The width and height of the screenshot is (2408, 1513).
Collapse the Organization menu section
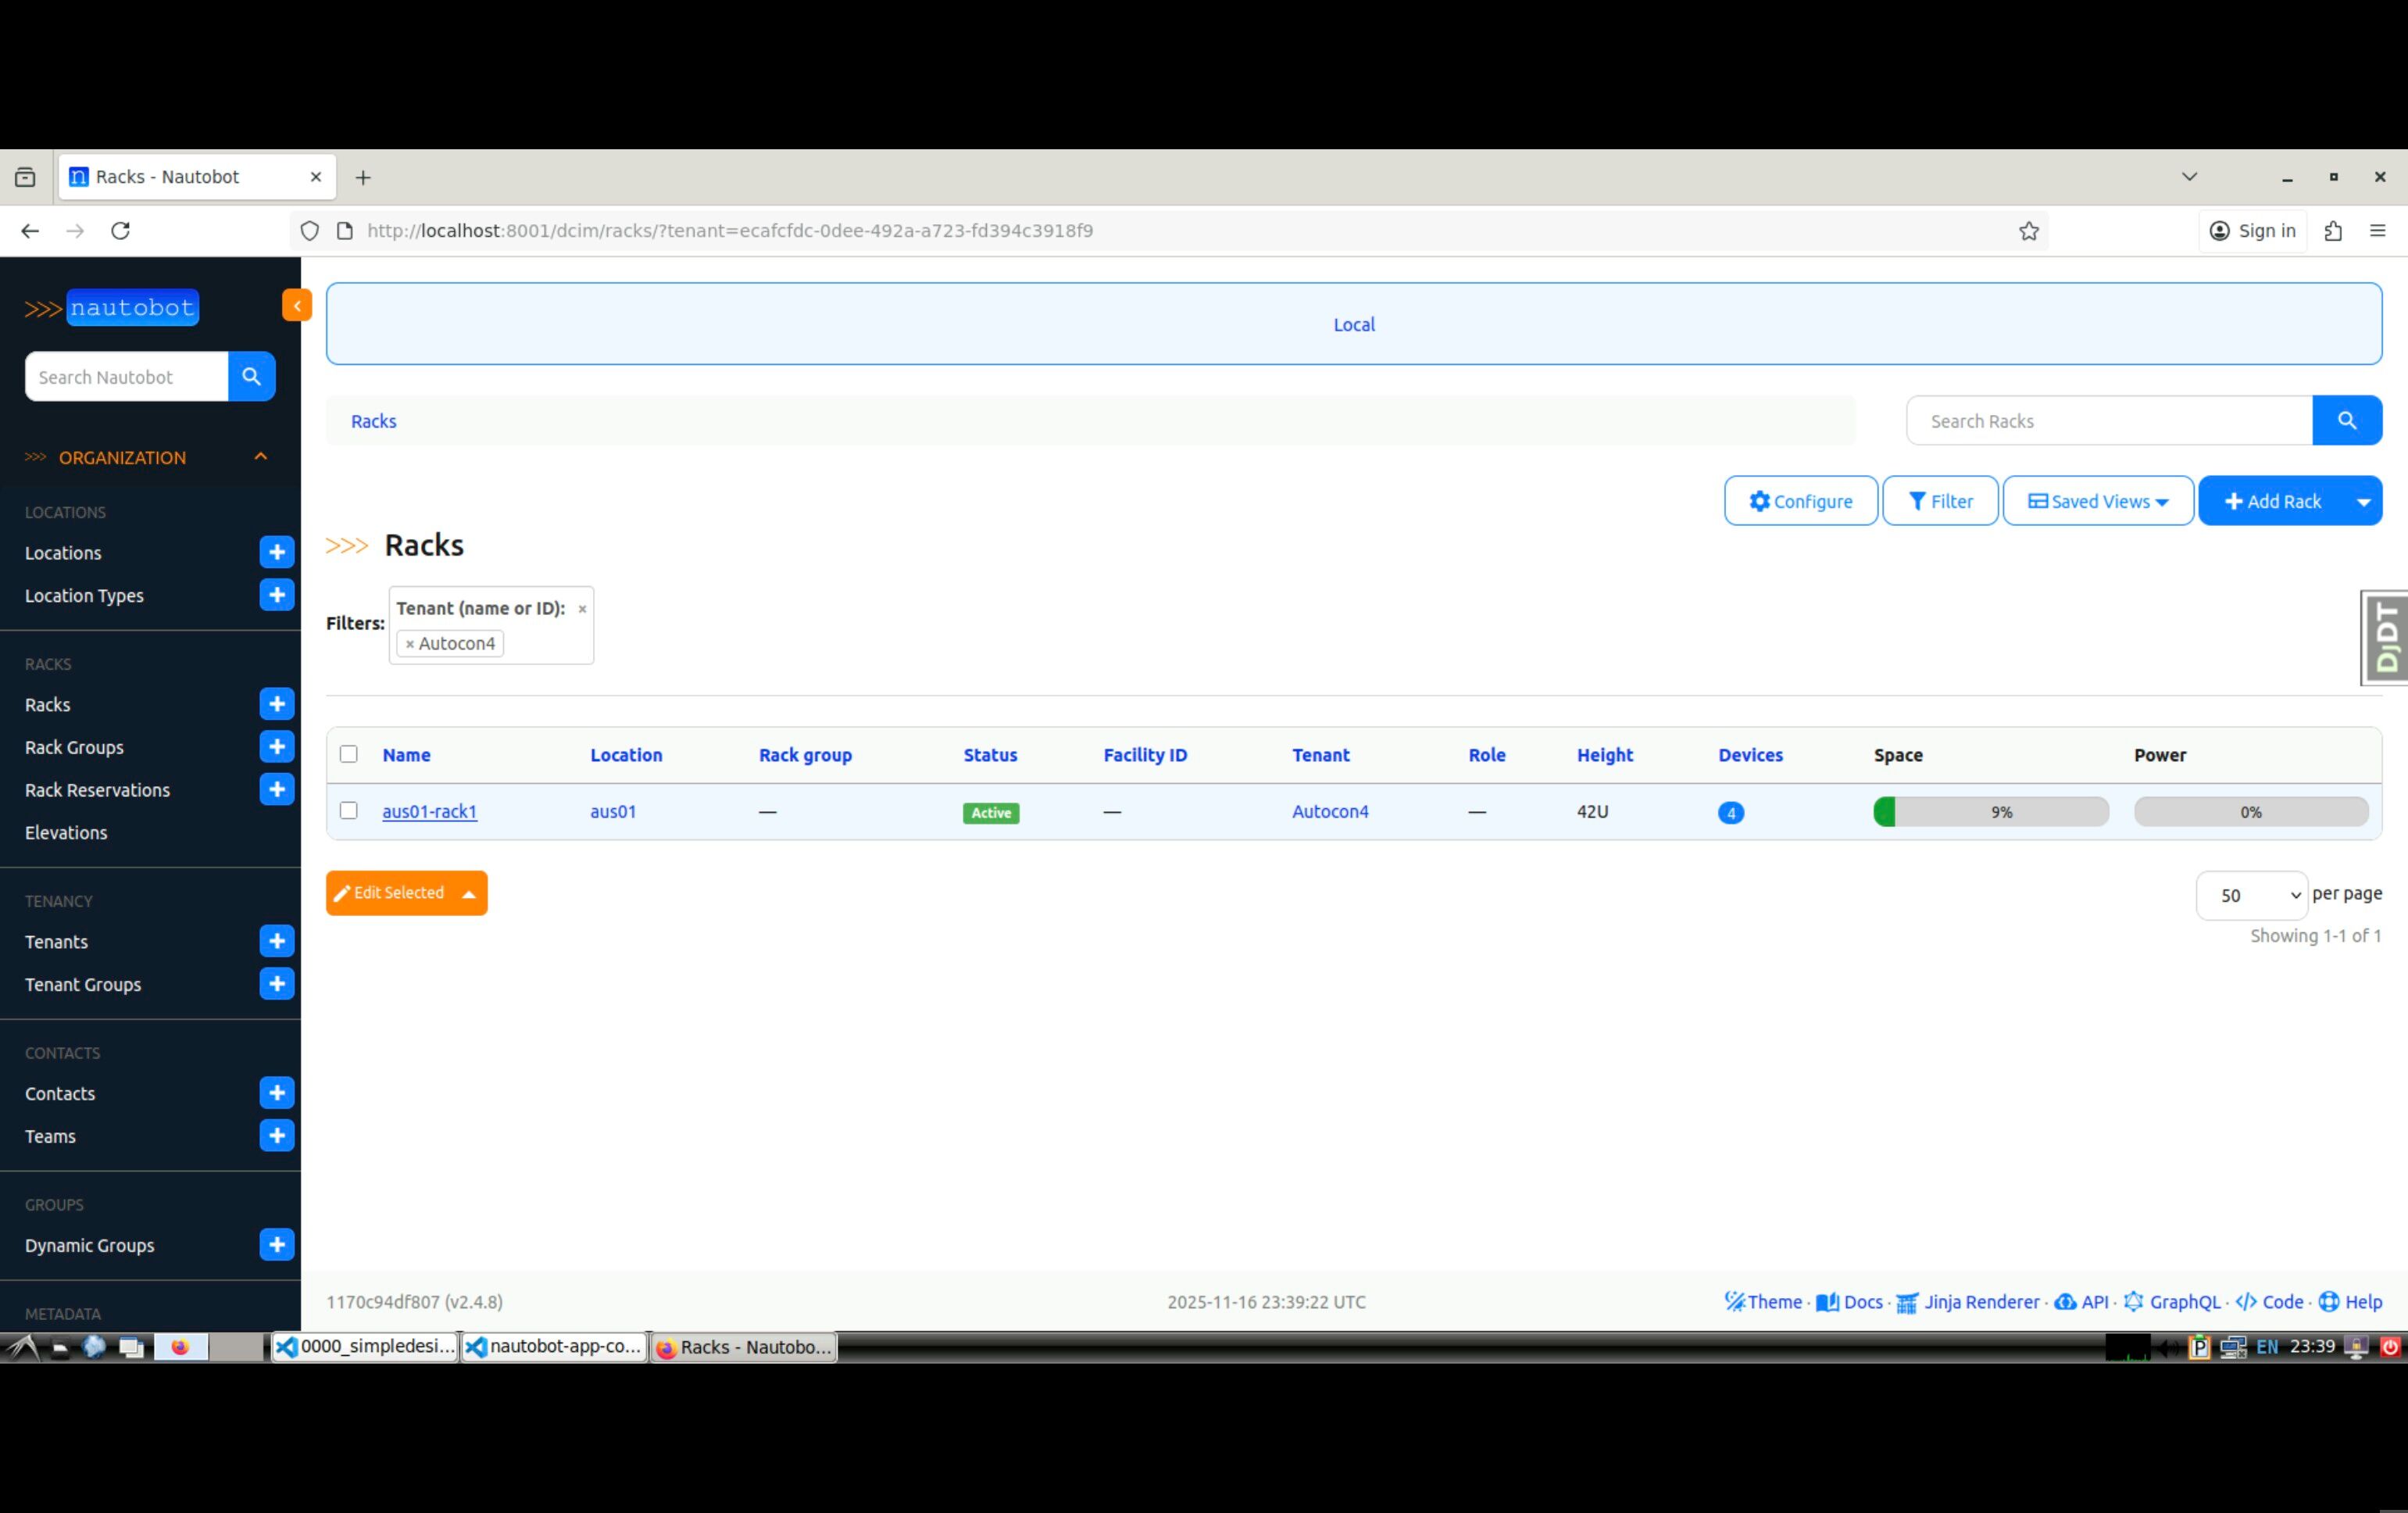[260, 457]
